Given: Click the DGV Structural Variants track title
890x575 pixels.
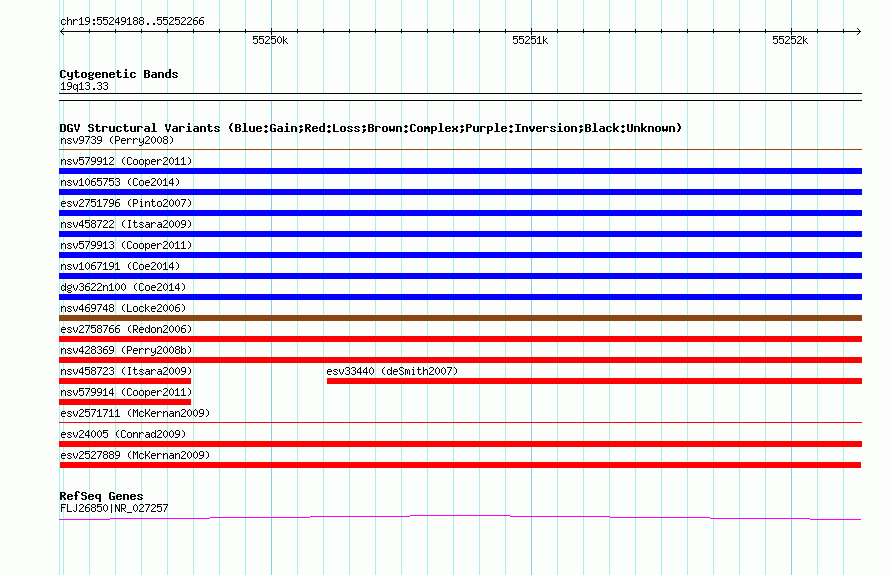Looking at the screenshot, I should point(371,128).
